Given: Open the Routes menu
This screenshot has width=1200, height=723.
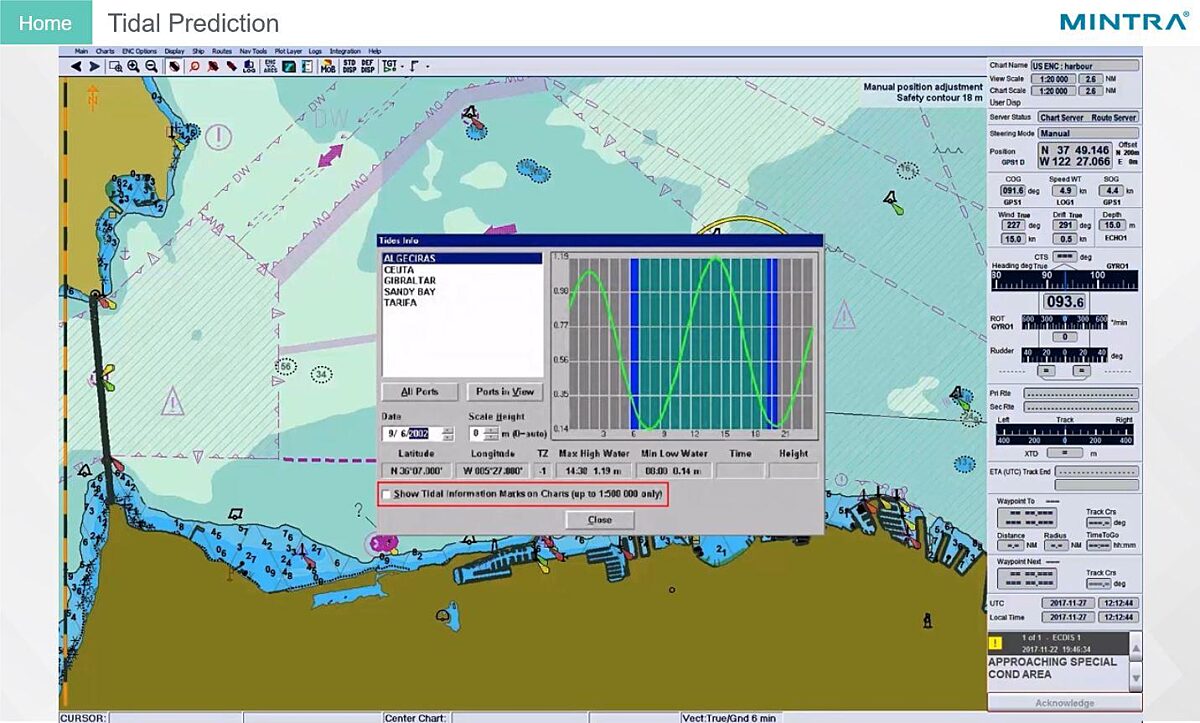Looking at the screenshot, I should click(x=222, y=51).
